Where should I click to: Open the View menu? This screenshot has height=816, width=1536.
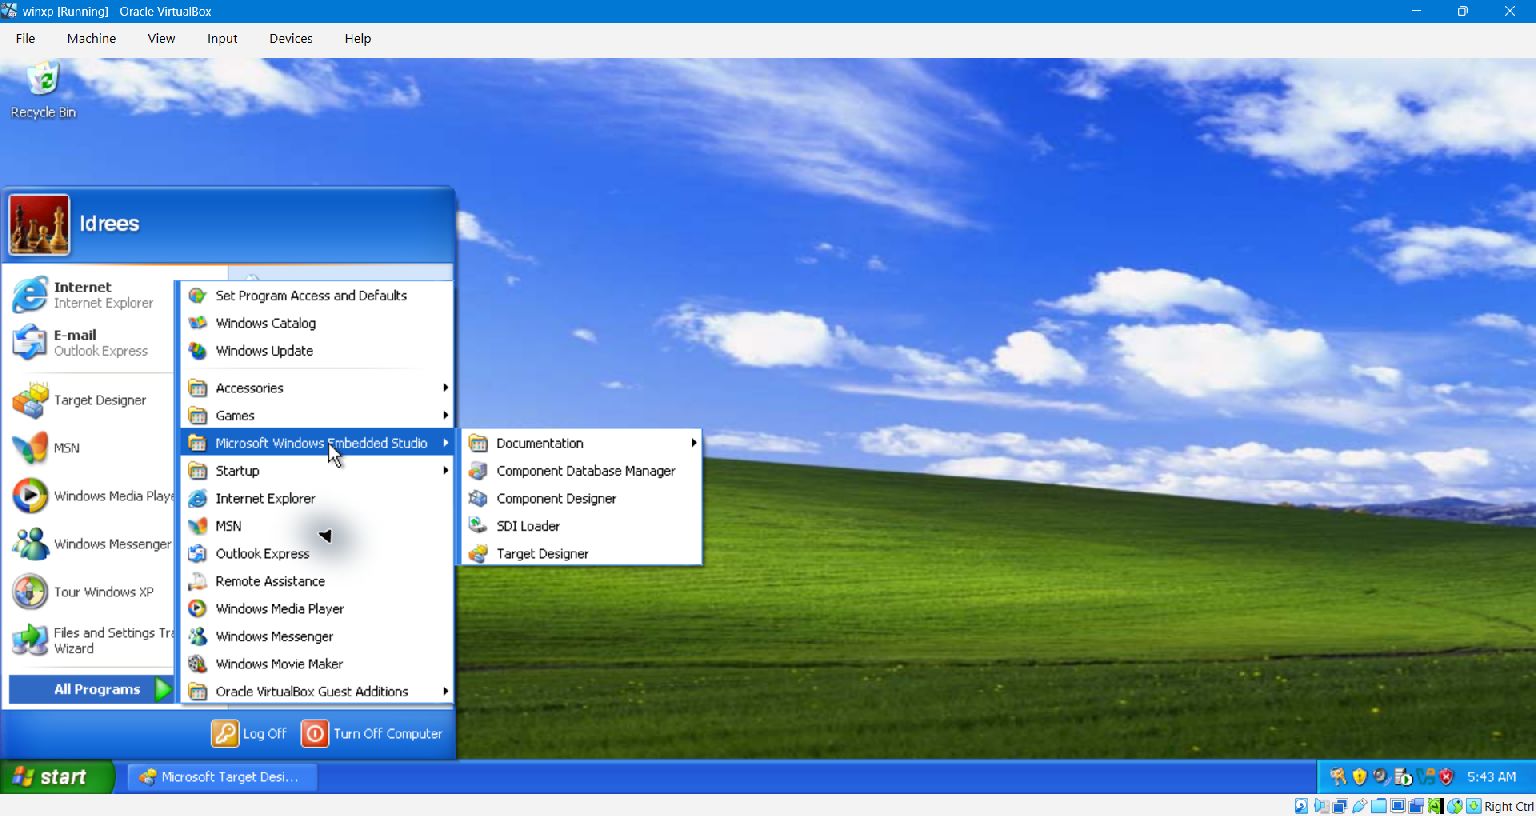161,39
